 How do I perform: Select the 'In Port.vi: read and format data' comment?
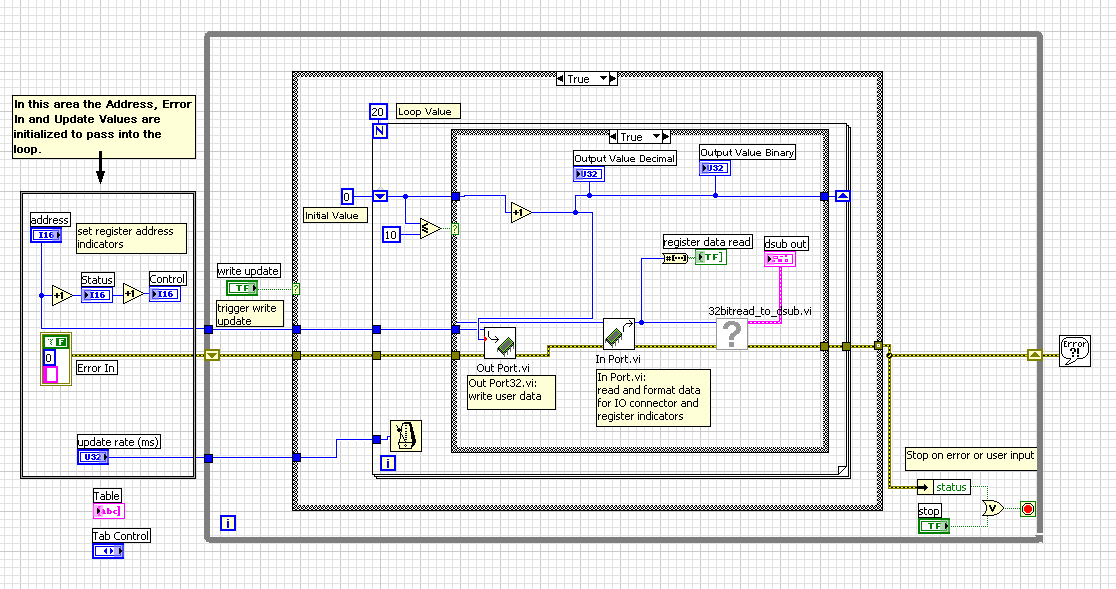coord(653,398)
